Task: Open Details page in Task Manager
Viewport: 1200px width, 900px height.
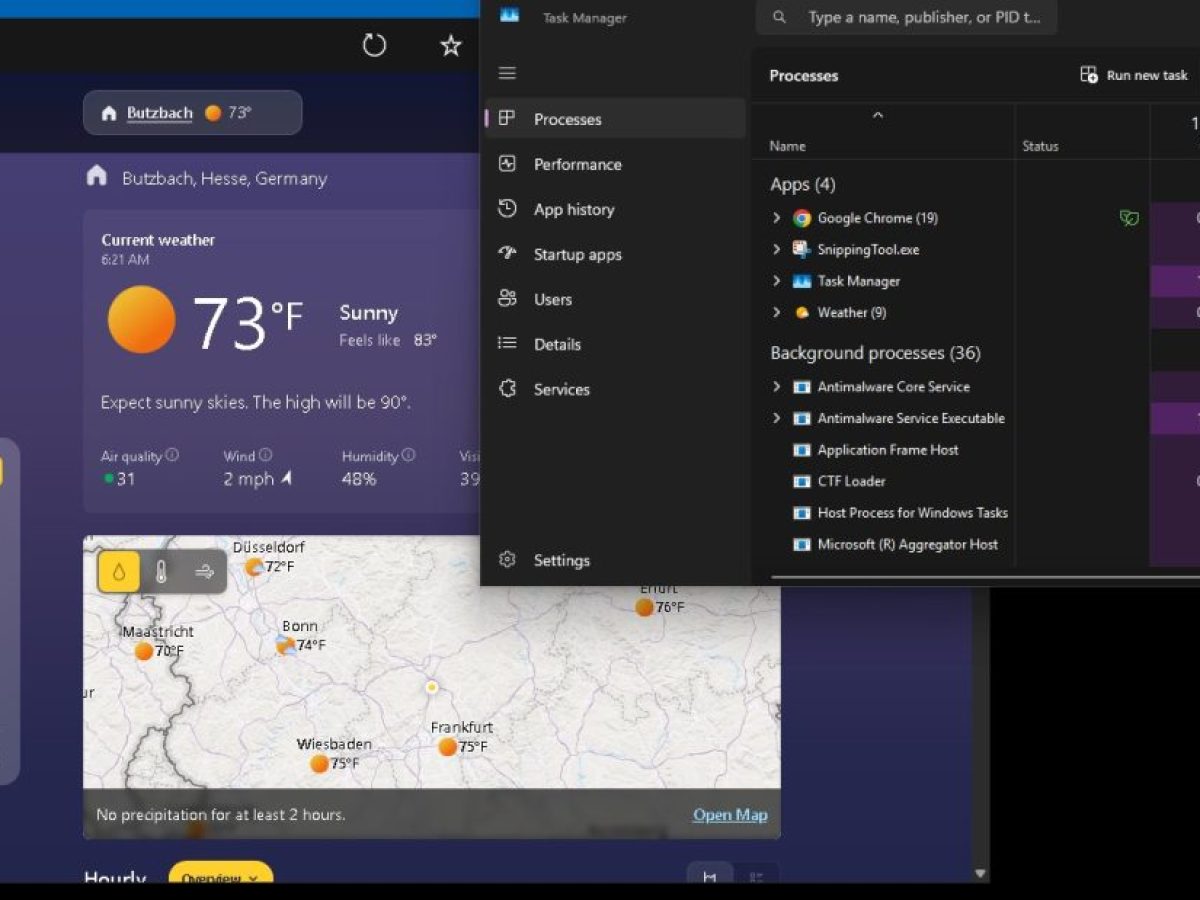Action: (615, 344)
